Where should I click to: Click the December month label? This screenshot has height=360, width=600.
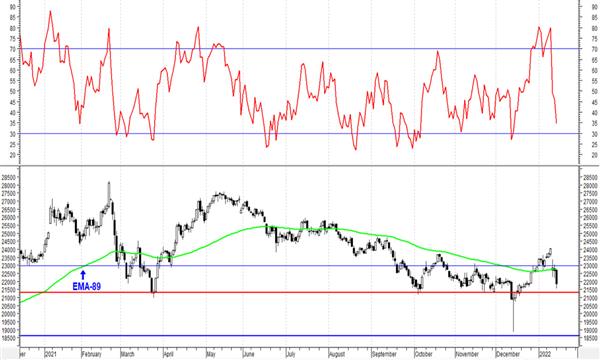(x=508, y=354)
